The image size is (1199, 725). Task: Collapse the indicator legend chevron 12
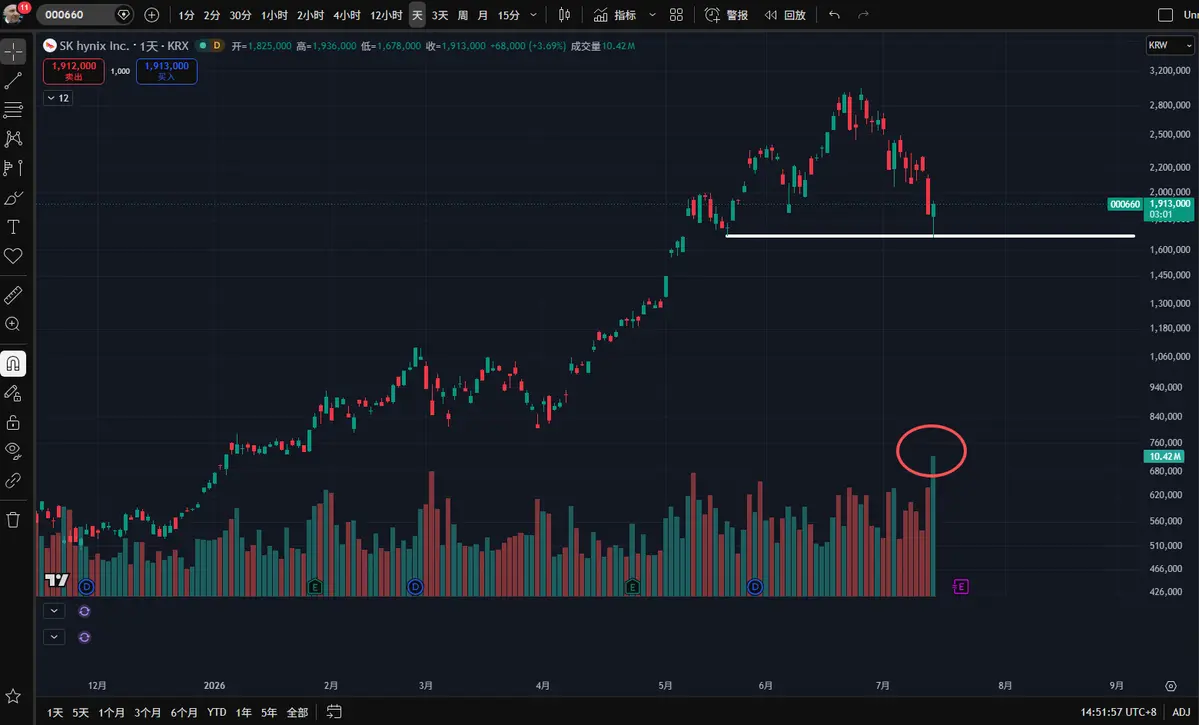pyautogui.click(x=57, y=98)
